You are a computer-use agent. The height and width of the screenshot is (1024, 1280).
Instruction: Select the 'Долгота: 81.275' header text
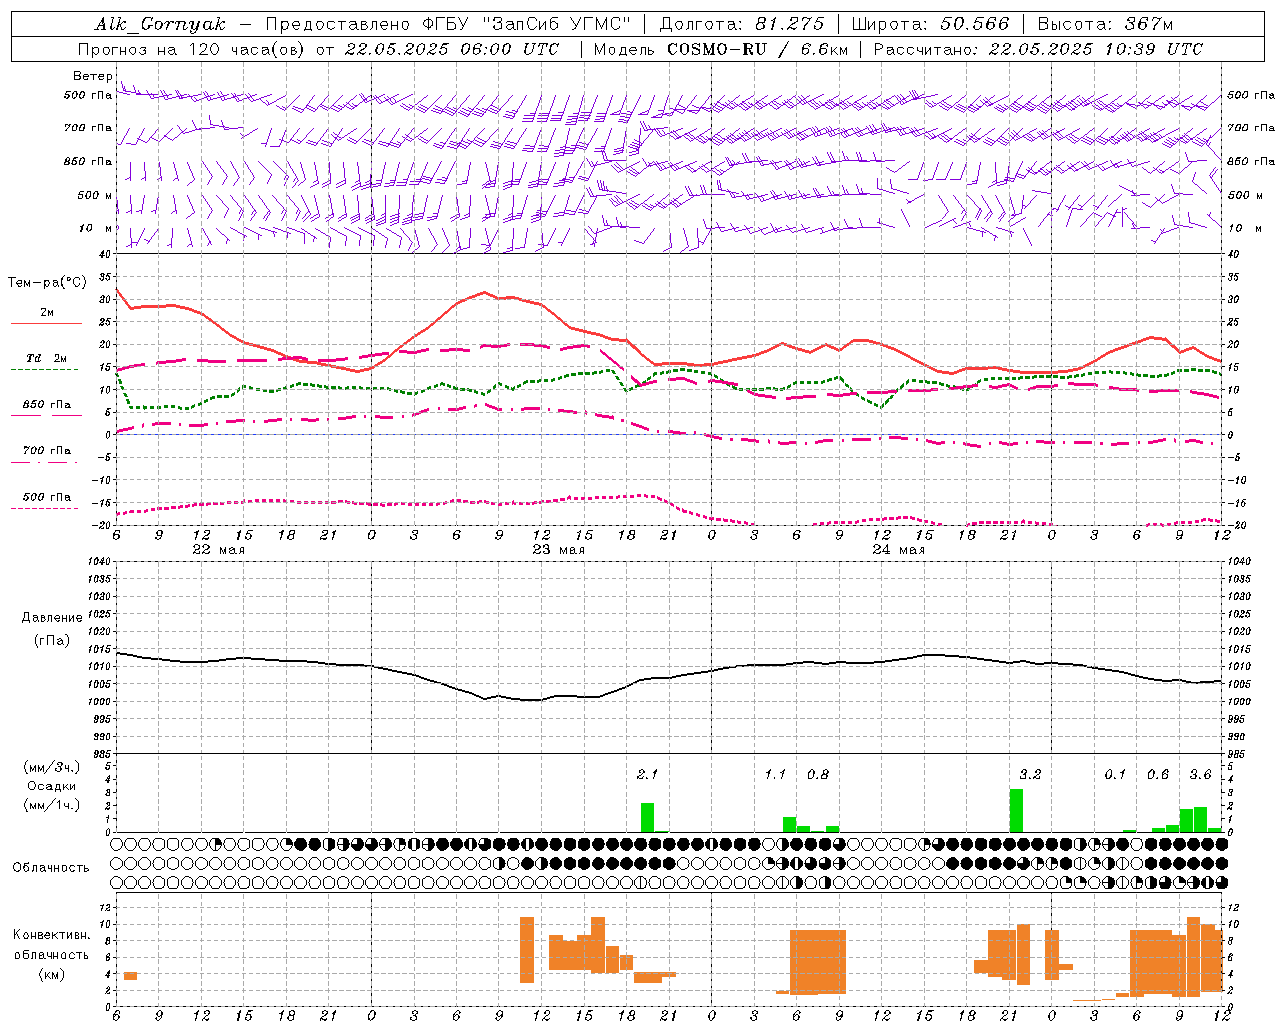[x=742, y=24]
